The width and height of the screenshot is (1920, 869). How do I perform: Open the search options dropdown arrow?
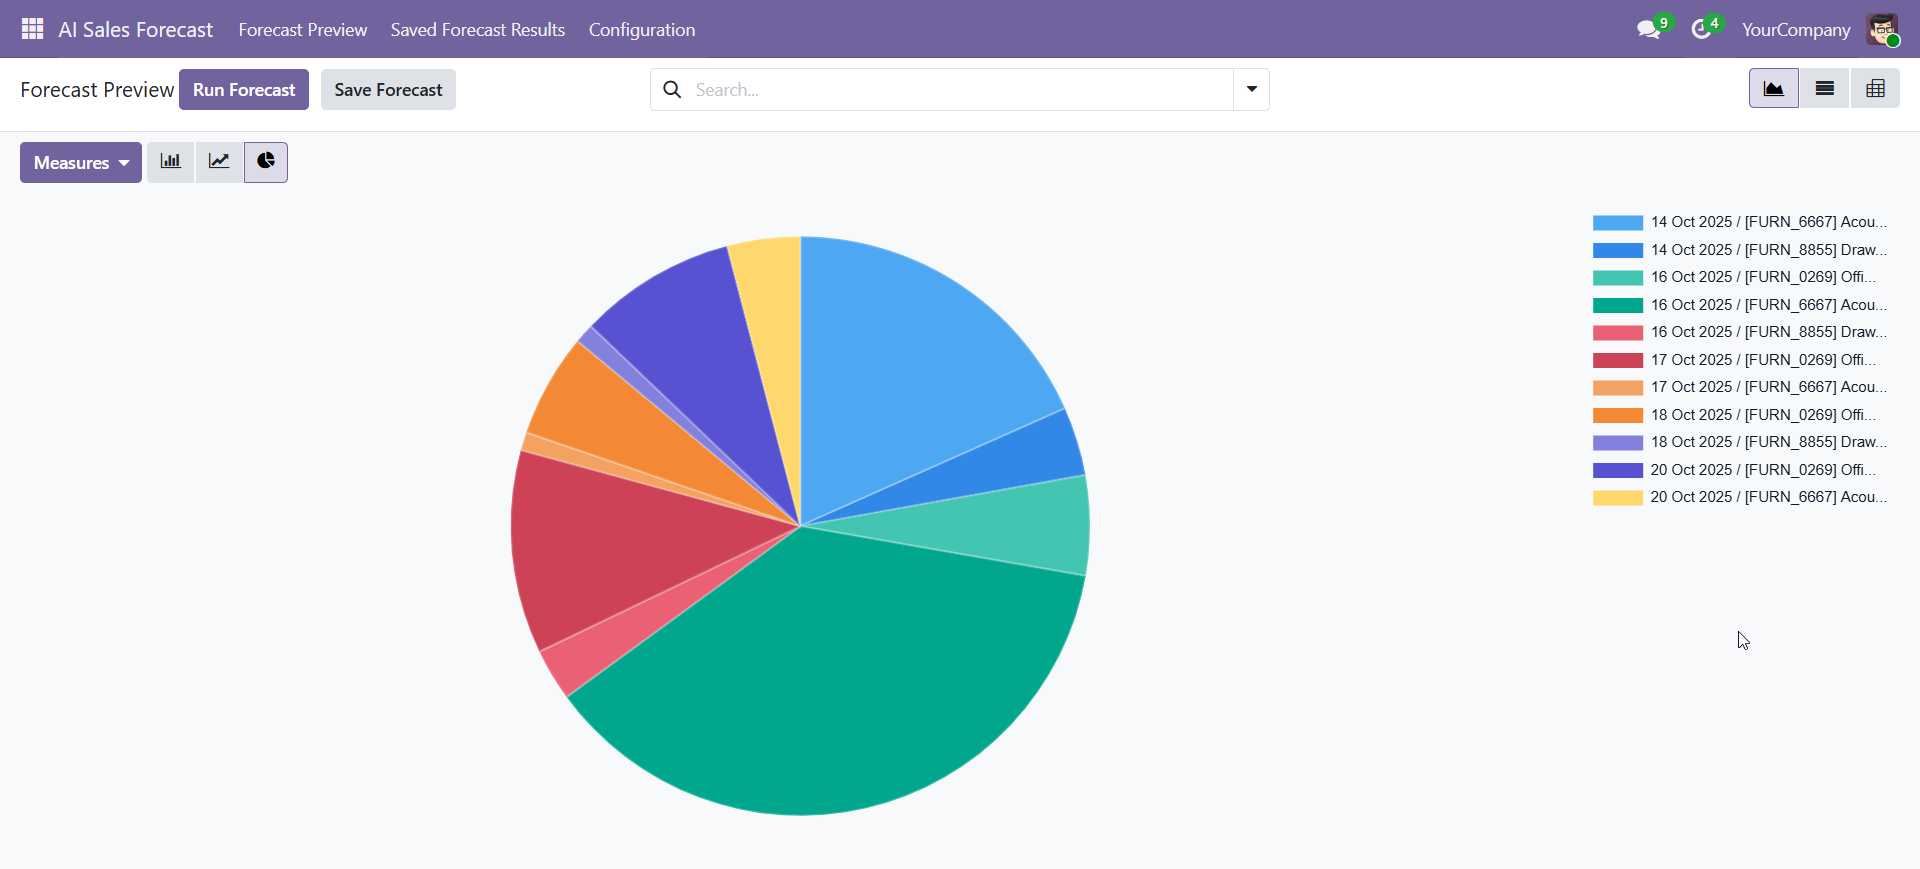1251,90
